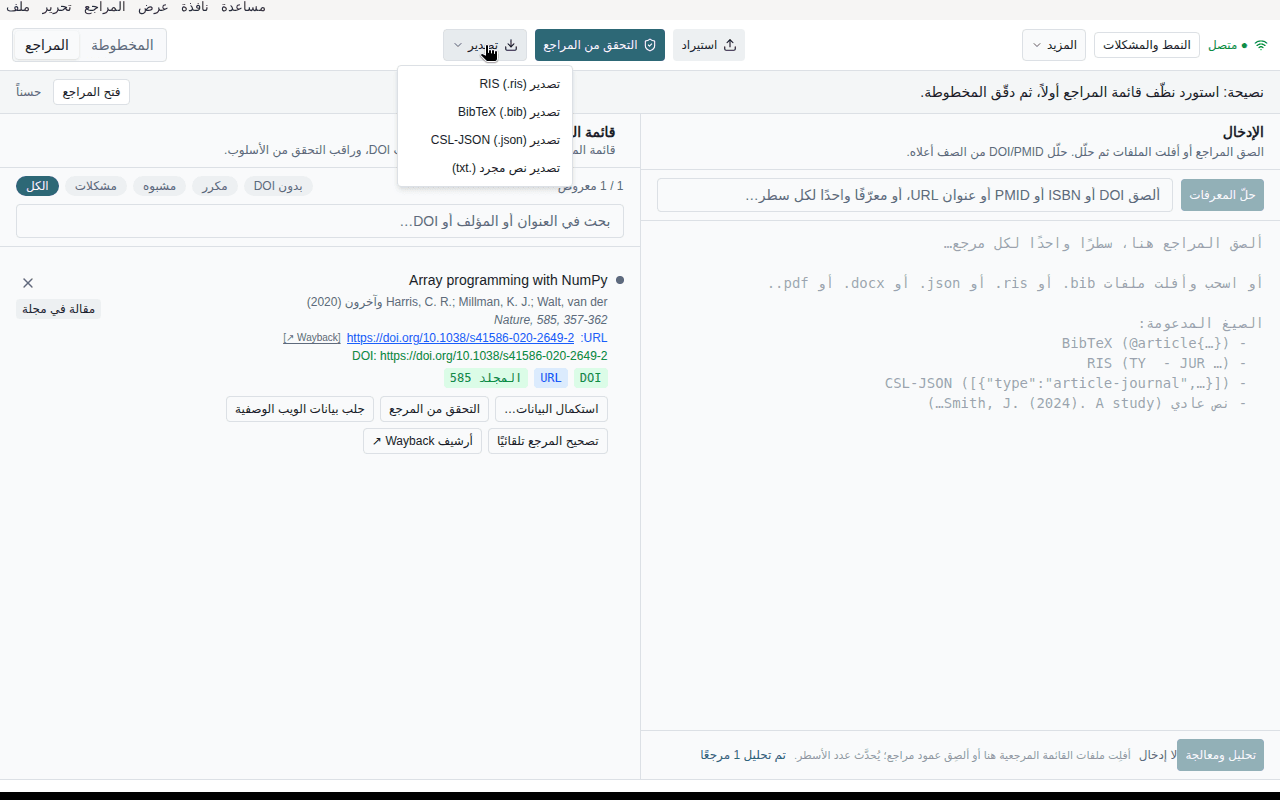Open the Wayback link beside URL
The height and width of the screenshot is (800, 1280).
tap(312, 338)
